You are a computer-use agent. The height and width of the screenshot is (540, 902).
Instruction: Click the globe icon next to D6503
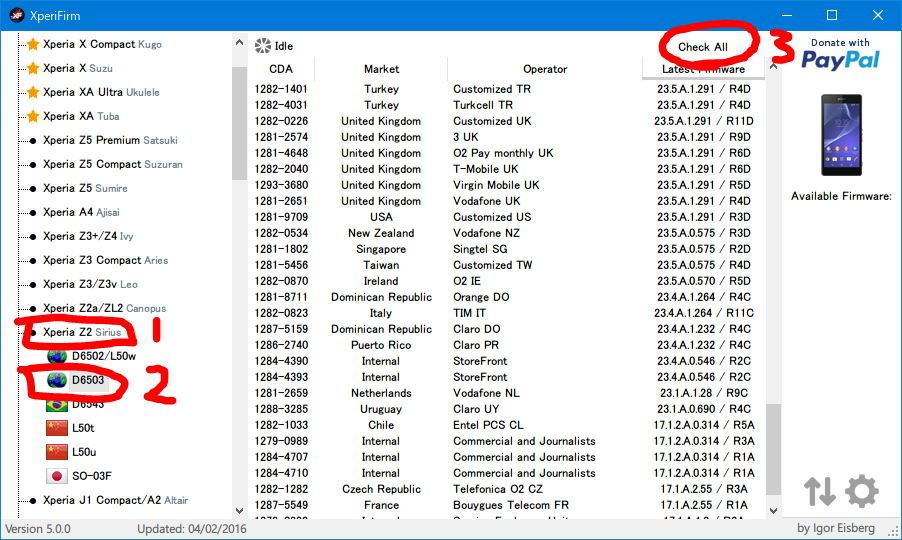click(57, 380)
